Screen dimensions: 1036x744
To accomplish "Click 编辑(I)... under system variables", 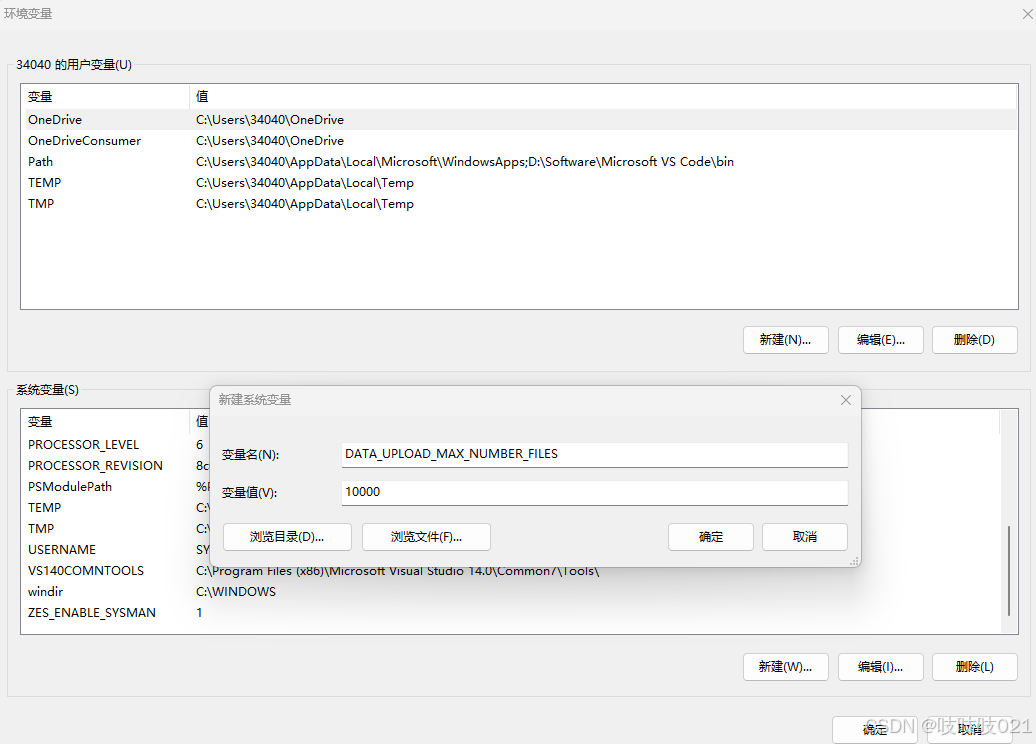I will point(880,667).
